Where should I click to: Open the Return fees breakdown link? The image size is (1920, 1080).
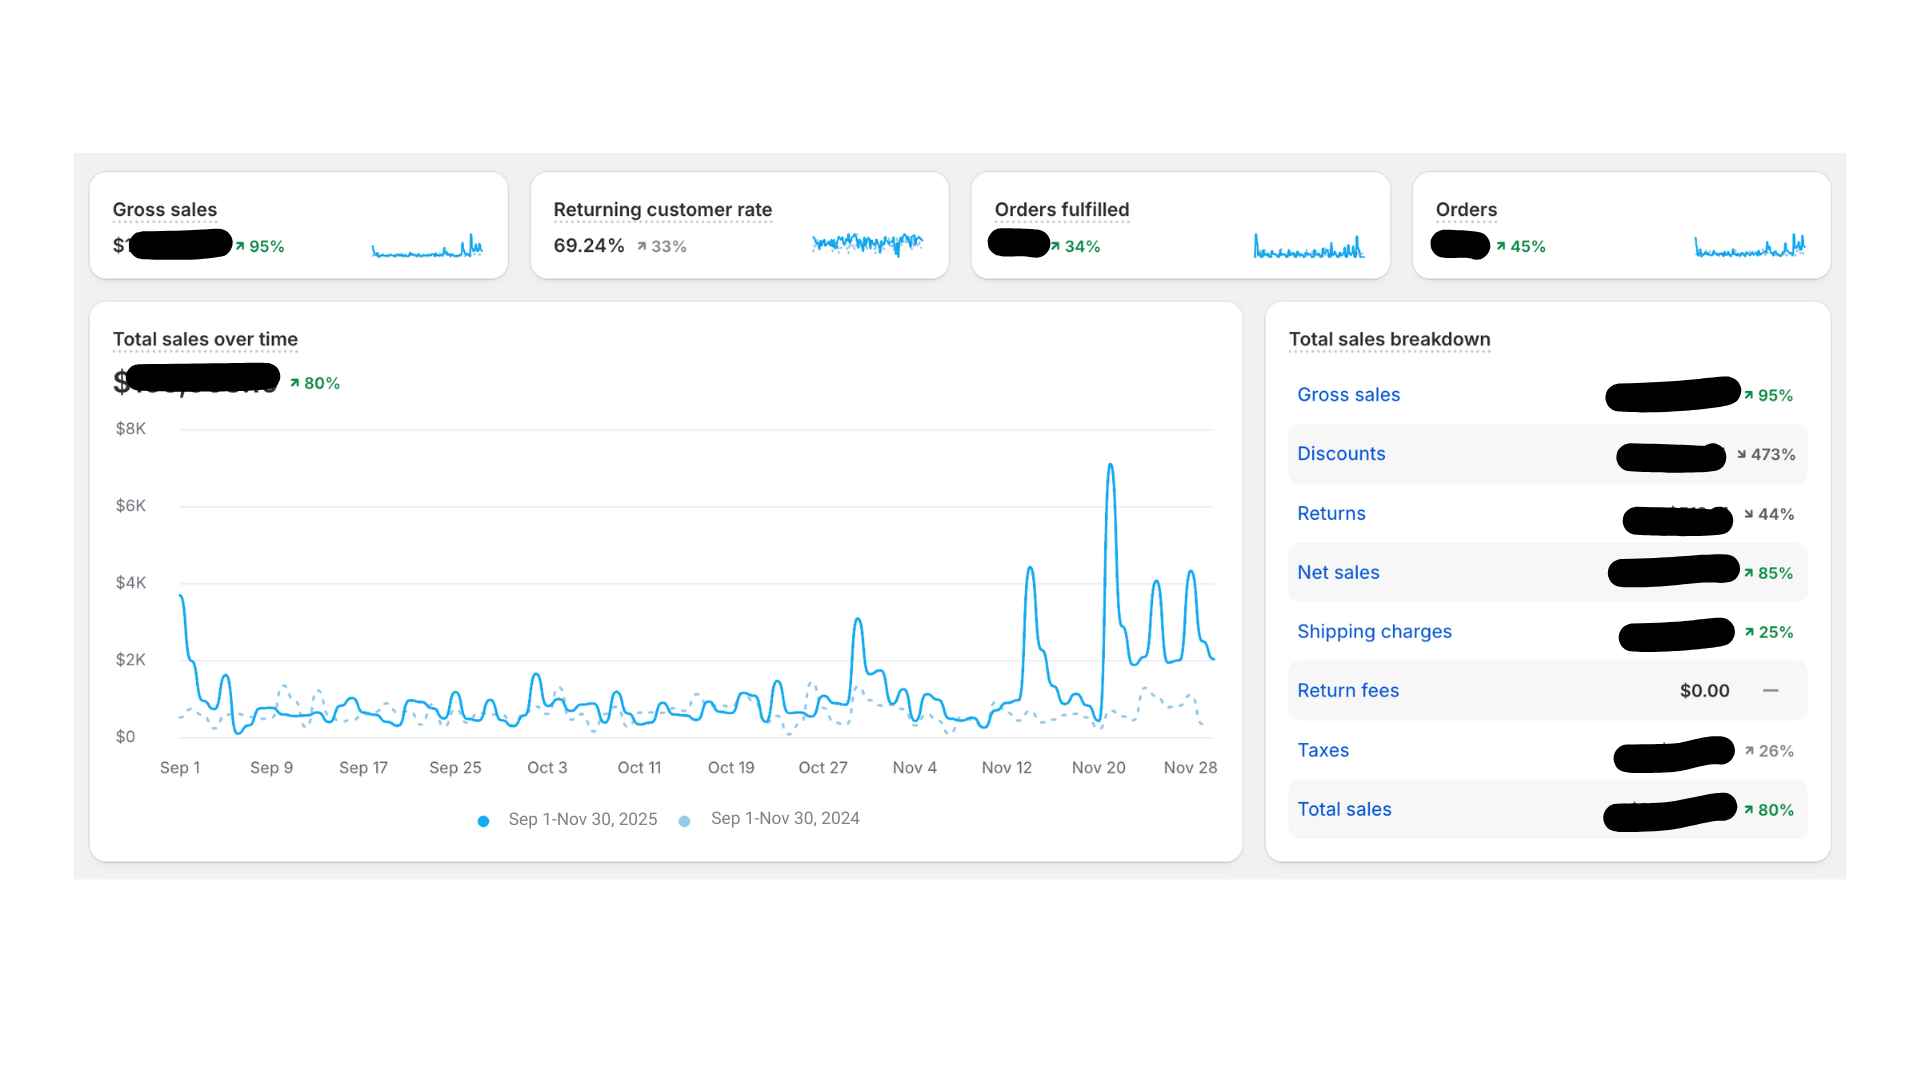1347,691
